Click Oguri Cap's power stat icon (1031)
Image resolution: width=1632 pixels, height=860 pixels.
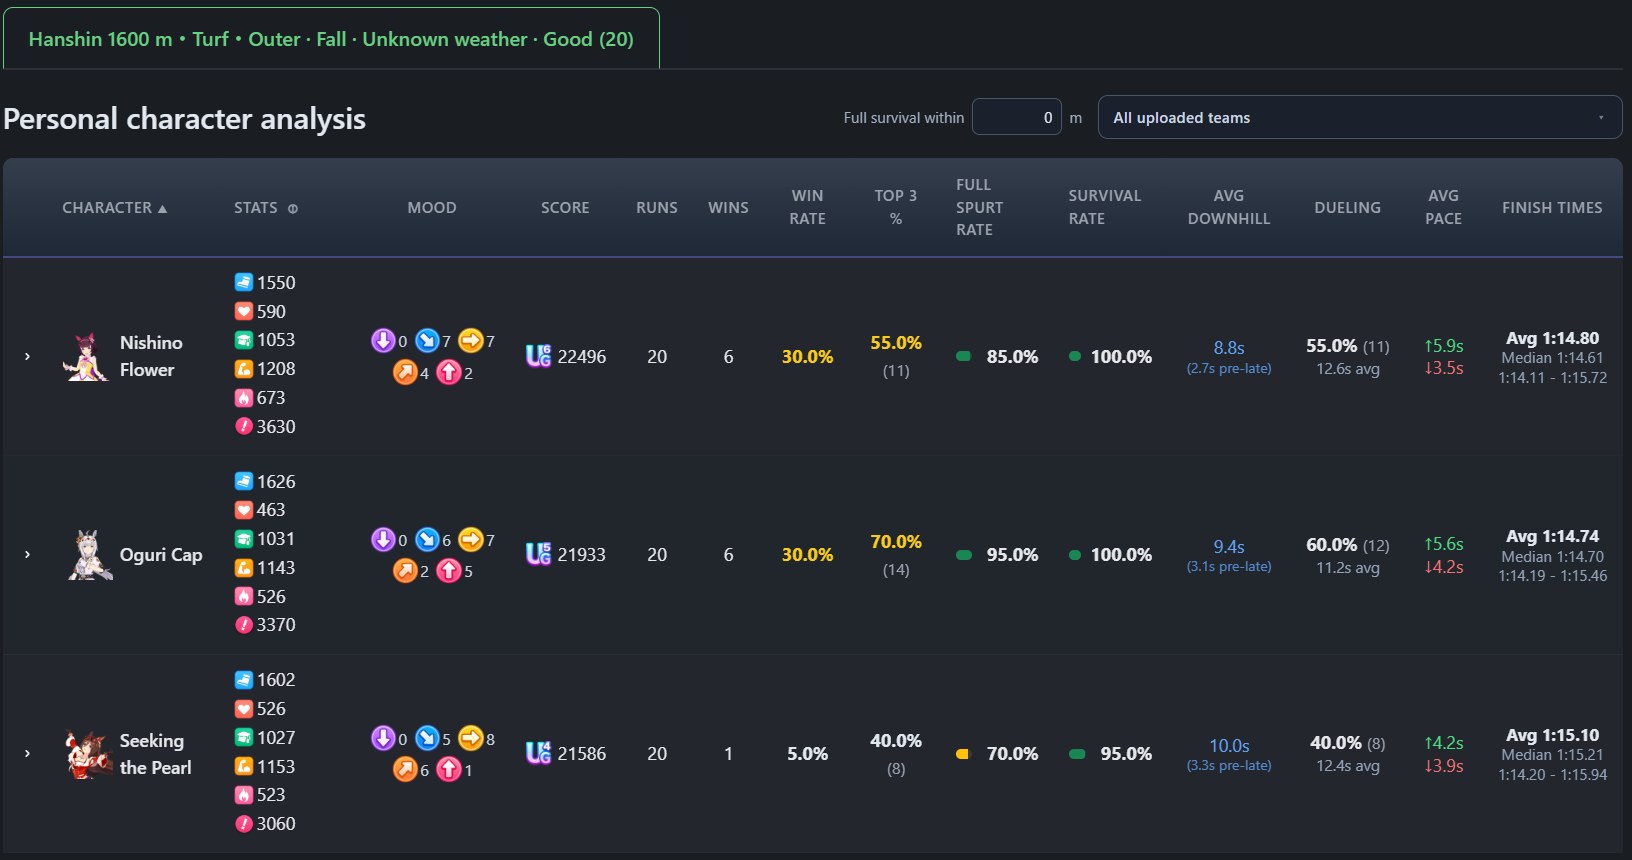point(244,539)
